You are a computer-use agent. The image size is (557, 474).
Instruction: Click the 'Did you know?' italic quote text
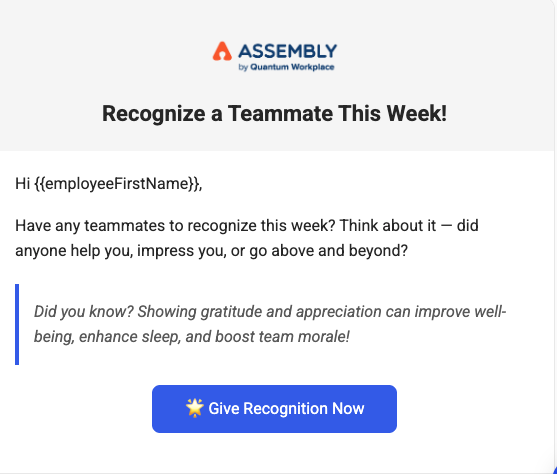(x=84, y=312)
